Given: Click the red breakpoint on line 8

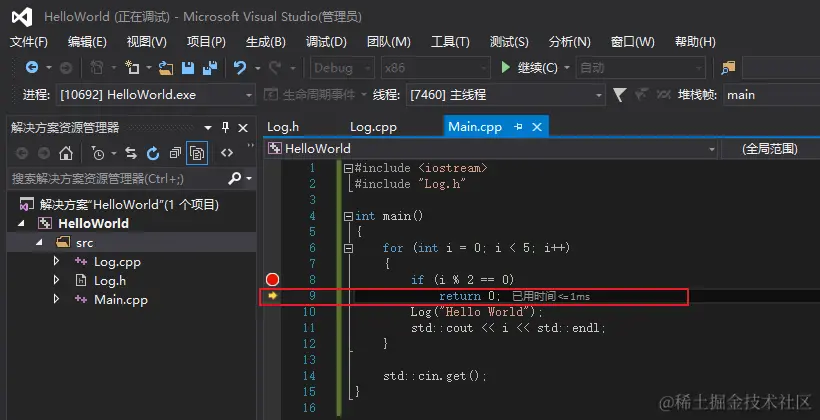Looking at the screenshot, I should [x=272, y=279].
